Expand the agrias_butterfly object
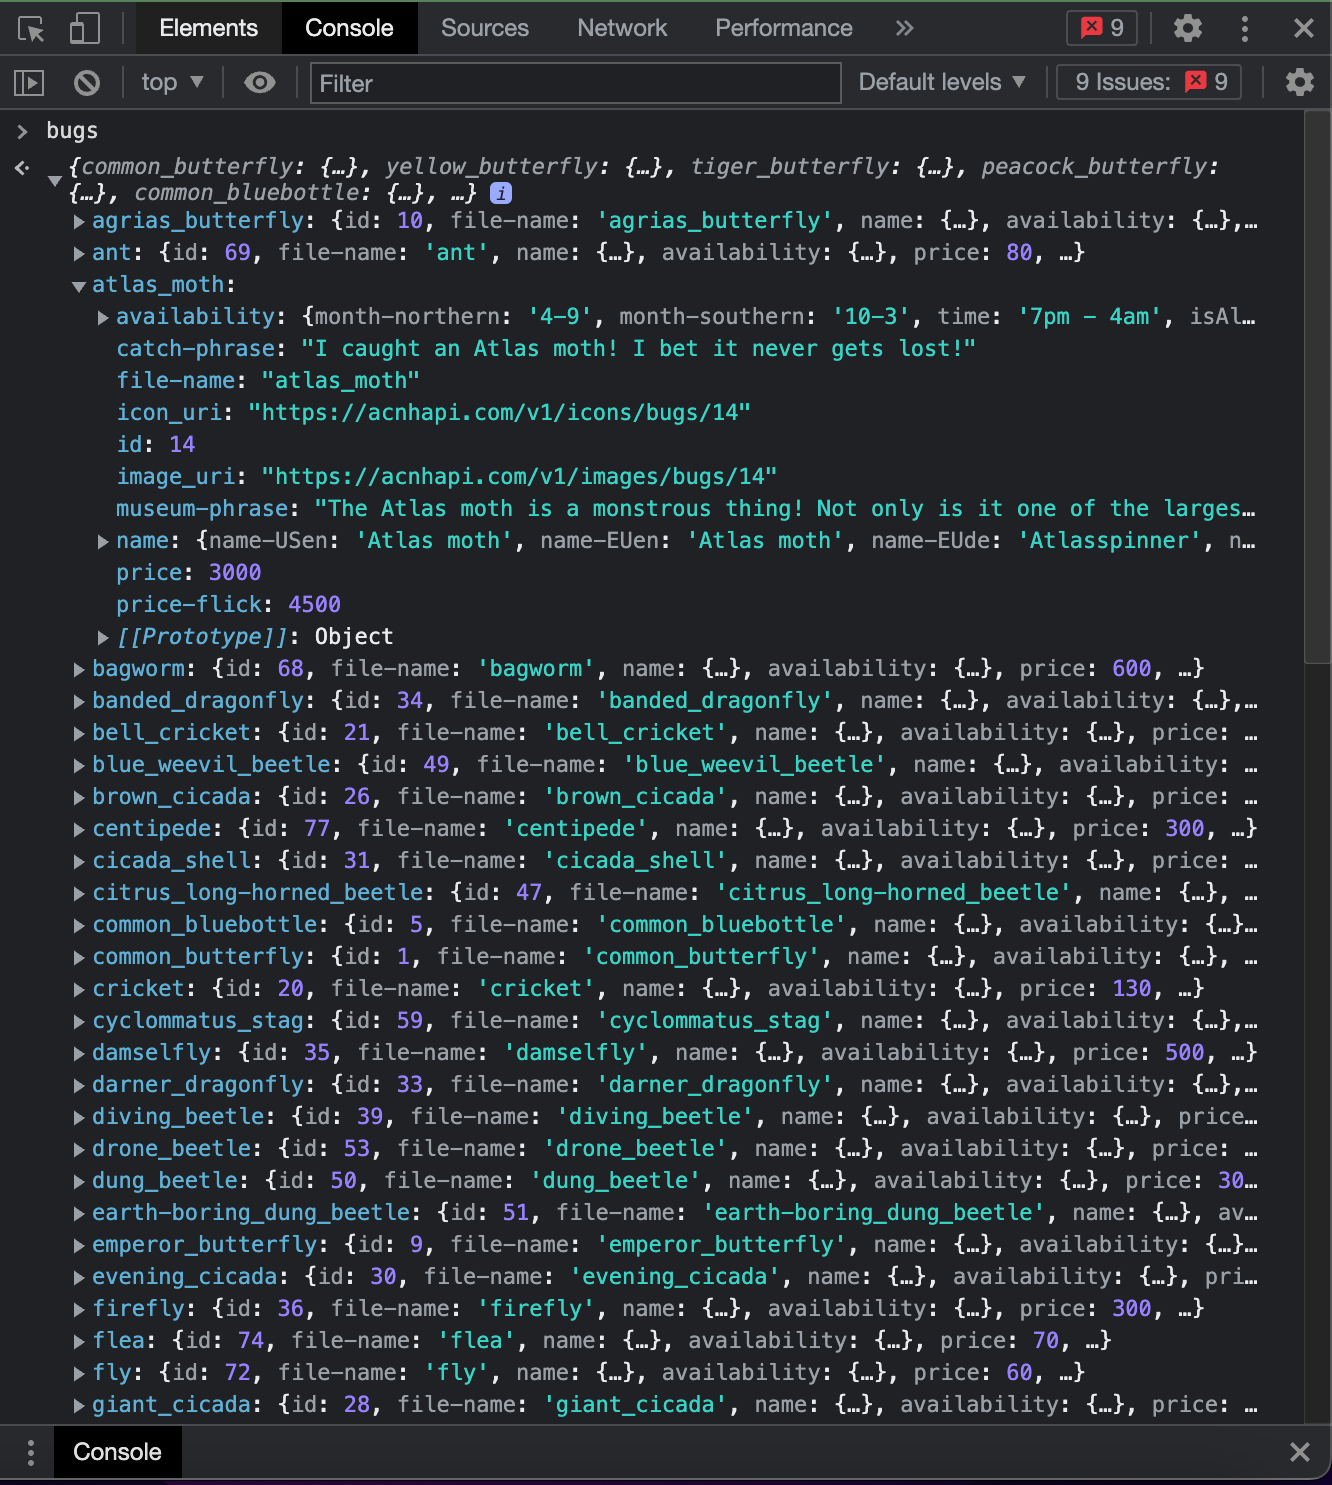1332x1485 pixels. point(78,221)
